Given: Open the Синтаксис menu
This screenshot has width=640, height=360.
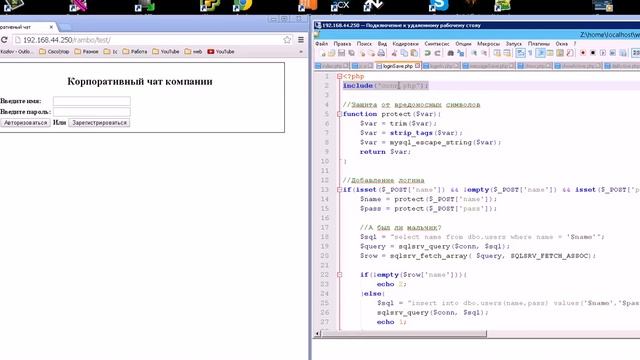Looking at the screenshot, I should coord(437,44).
